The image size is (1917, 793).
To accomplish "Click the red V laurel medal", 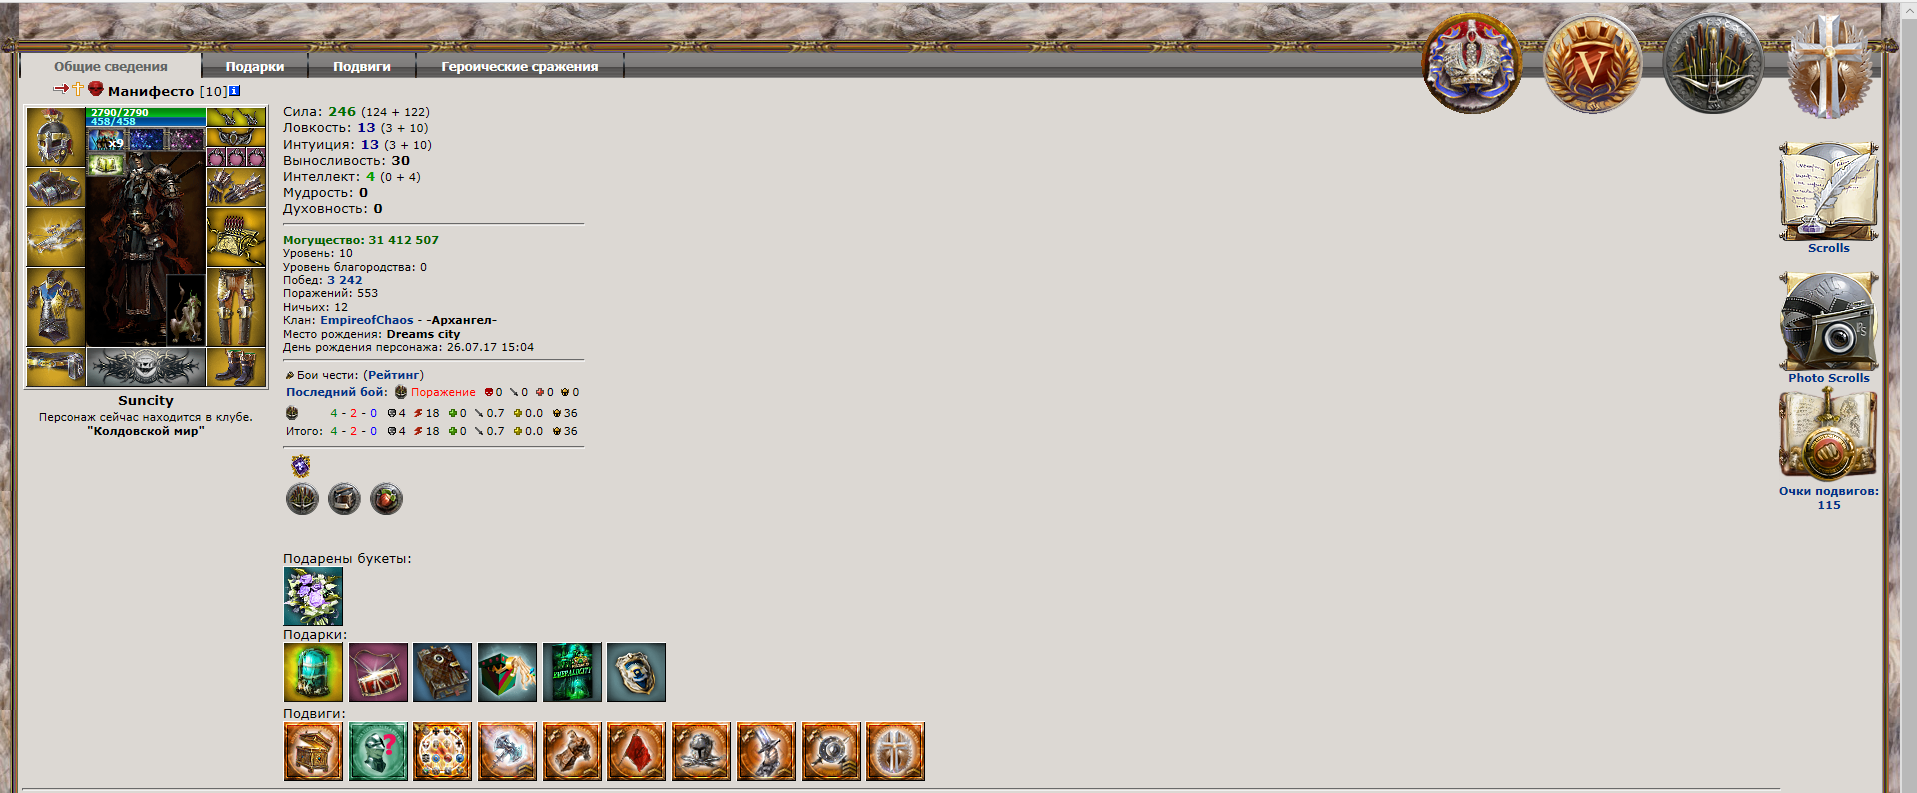I will coord(1592,64).
